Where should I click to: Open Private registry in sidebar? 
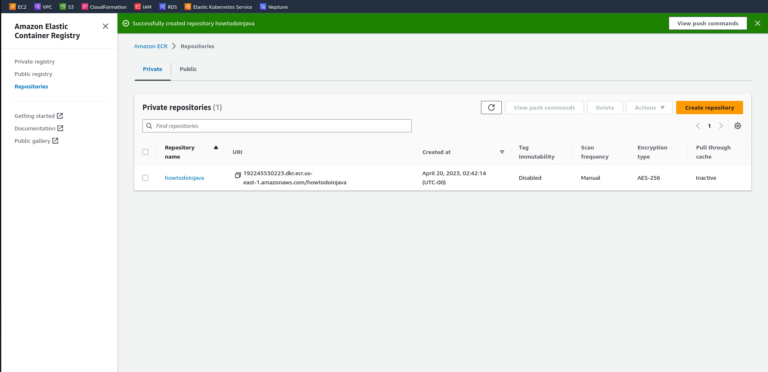(34, 62)
